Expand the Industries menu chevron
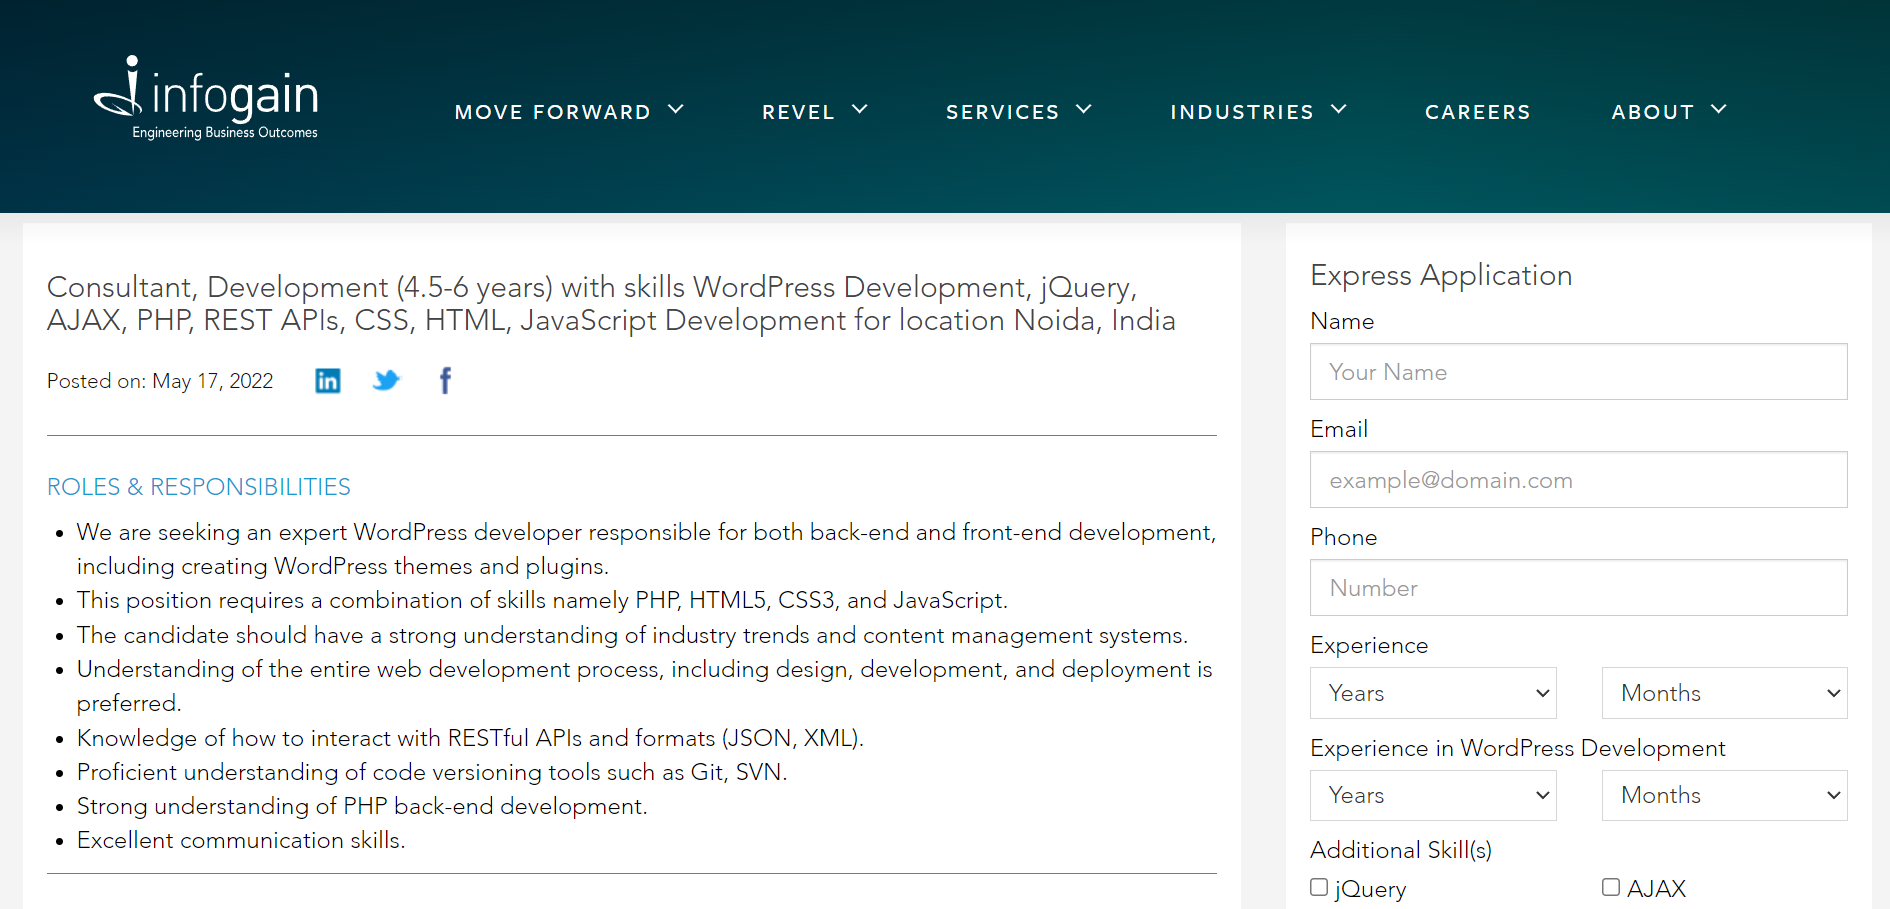This screenshot has width=1890, height=909. [x=1339, y=110]
